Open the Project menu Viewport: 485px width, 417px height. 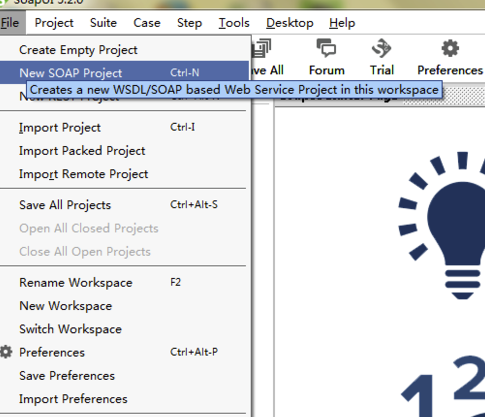[x=54, y=23]
